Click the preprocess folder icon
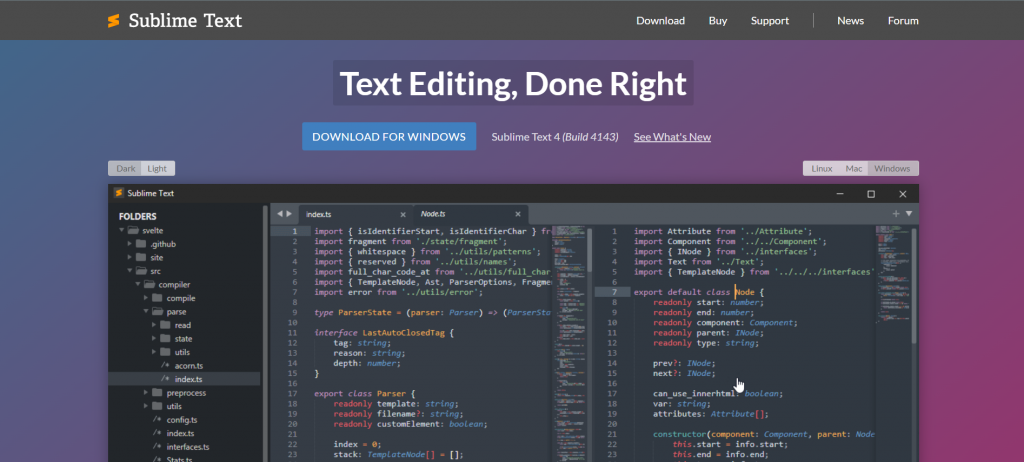This screenshot has width=1024, height=462. 157,393
